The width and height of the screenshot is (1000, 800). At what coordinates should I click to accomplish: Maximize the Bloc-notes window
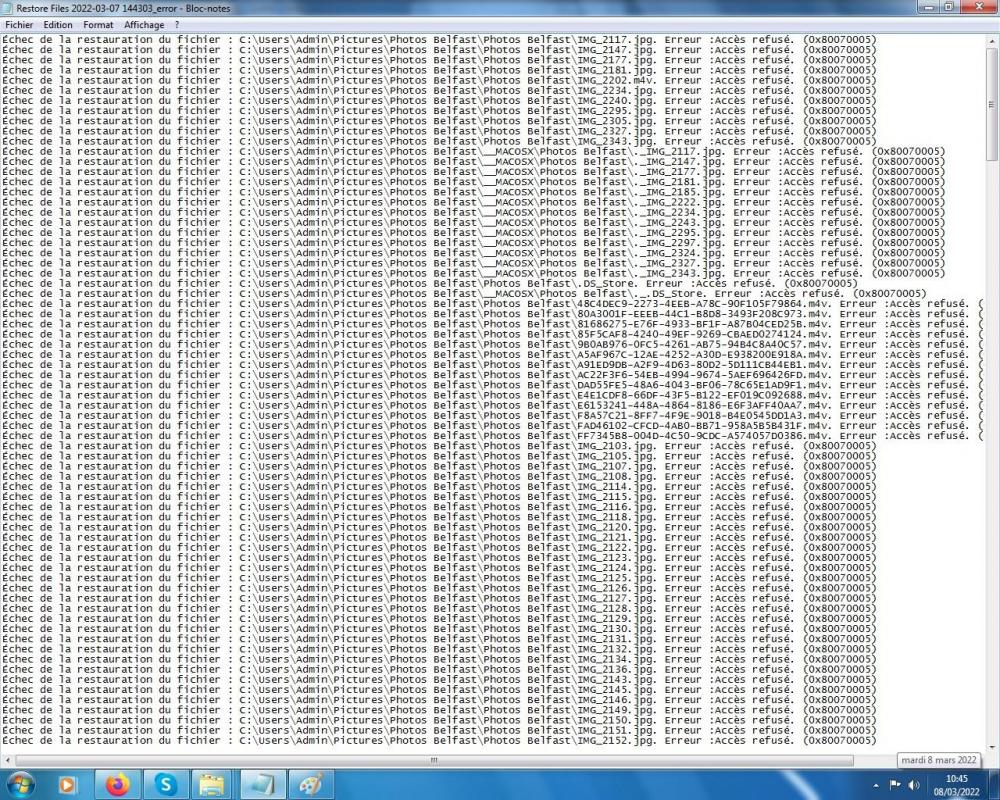948,7
